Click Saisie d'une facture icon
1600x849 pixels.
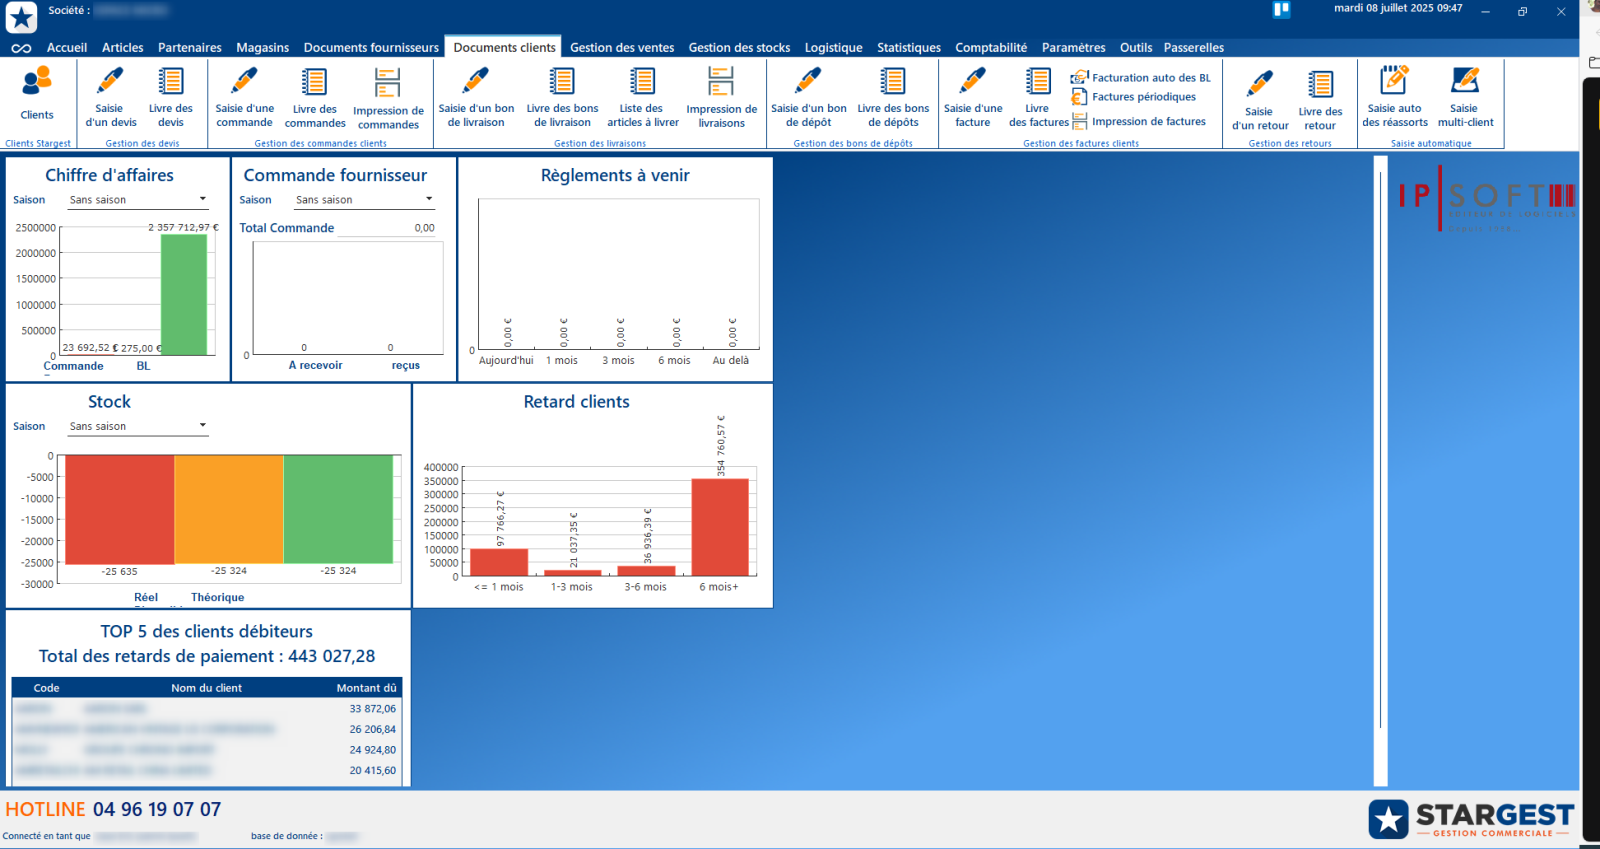click(972, 82)
